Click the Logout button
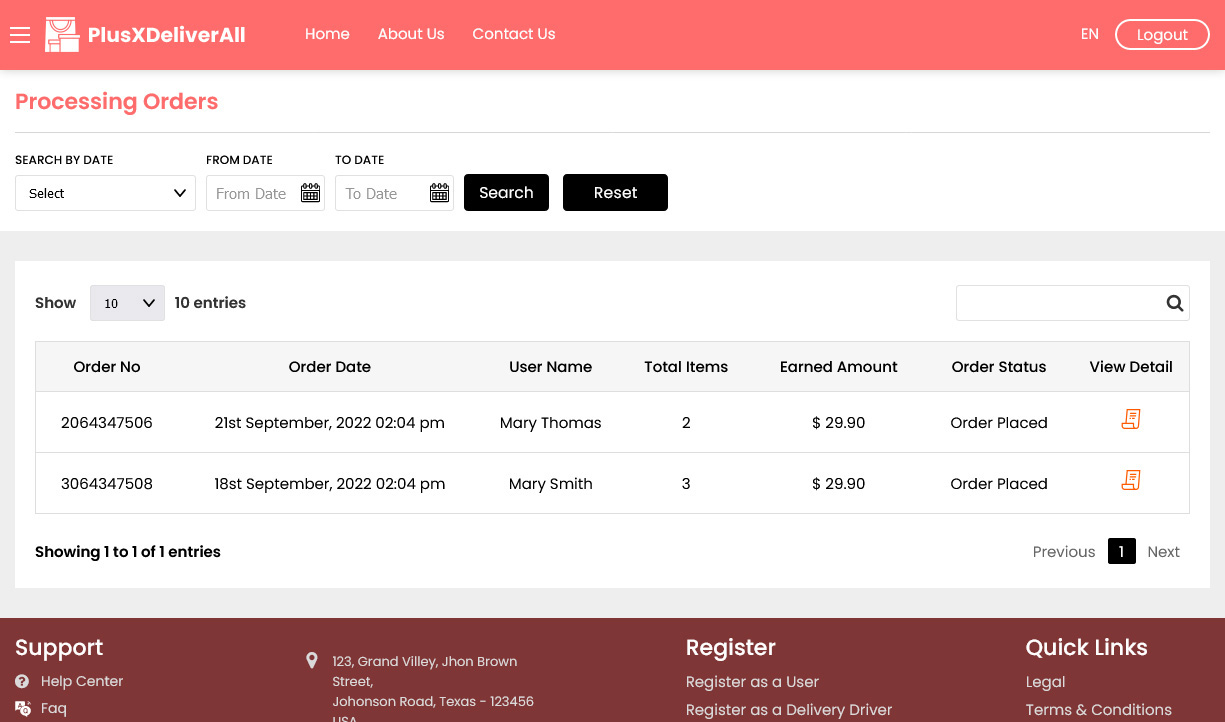1225x722 pixels. [1162, 35]
